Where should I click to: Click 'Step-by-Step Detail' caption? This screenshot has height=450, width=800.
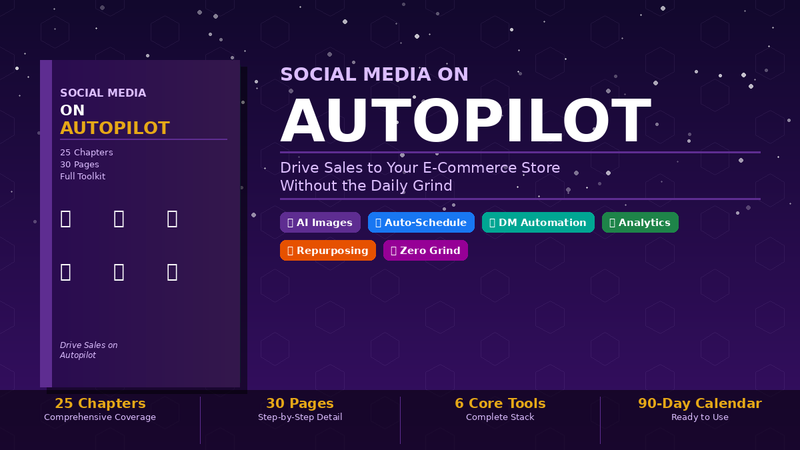[300, 417]
